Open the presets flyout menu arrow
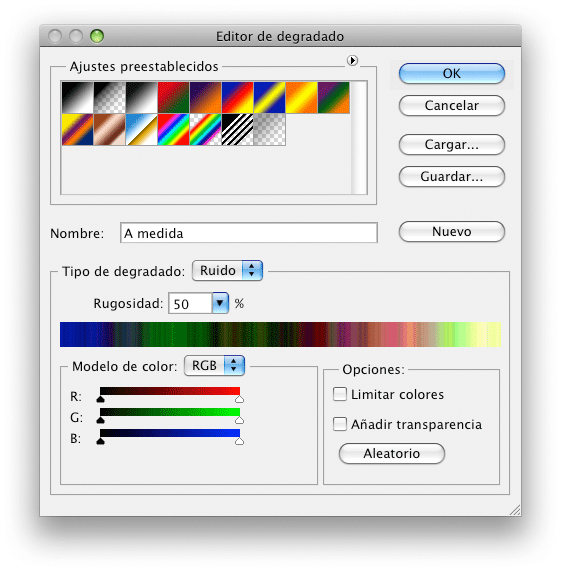The height and width of the screenshot is (571, 561). (352, 60)
